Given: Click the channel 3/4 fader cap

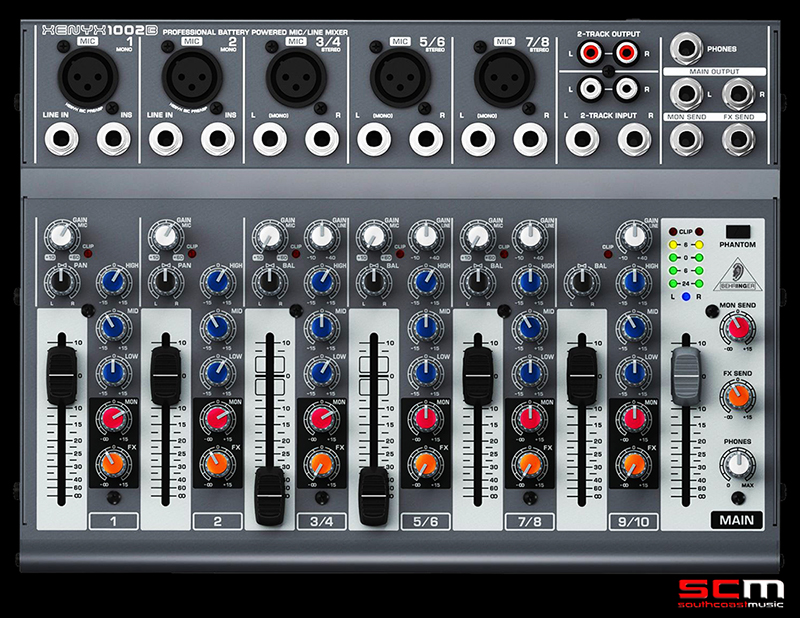Looking at the screenshot, I should click(x=270, y=496).
